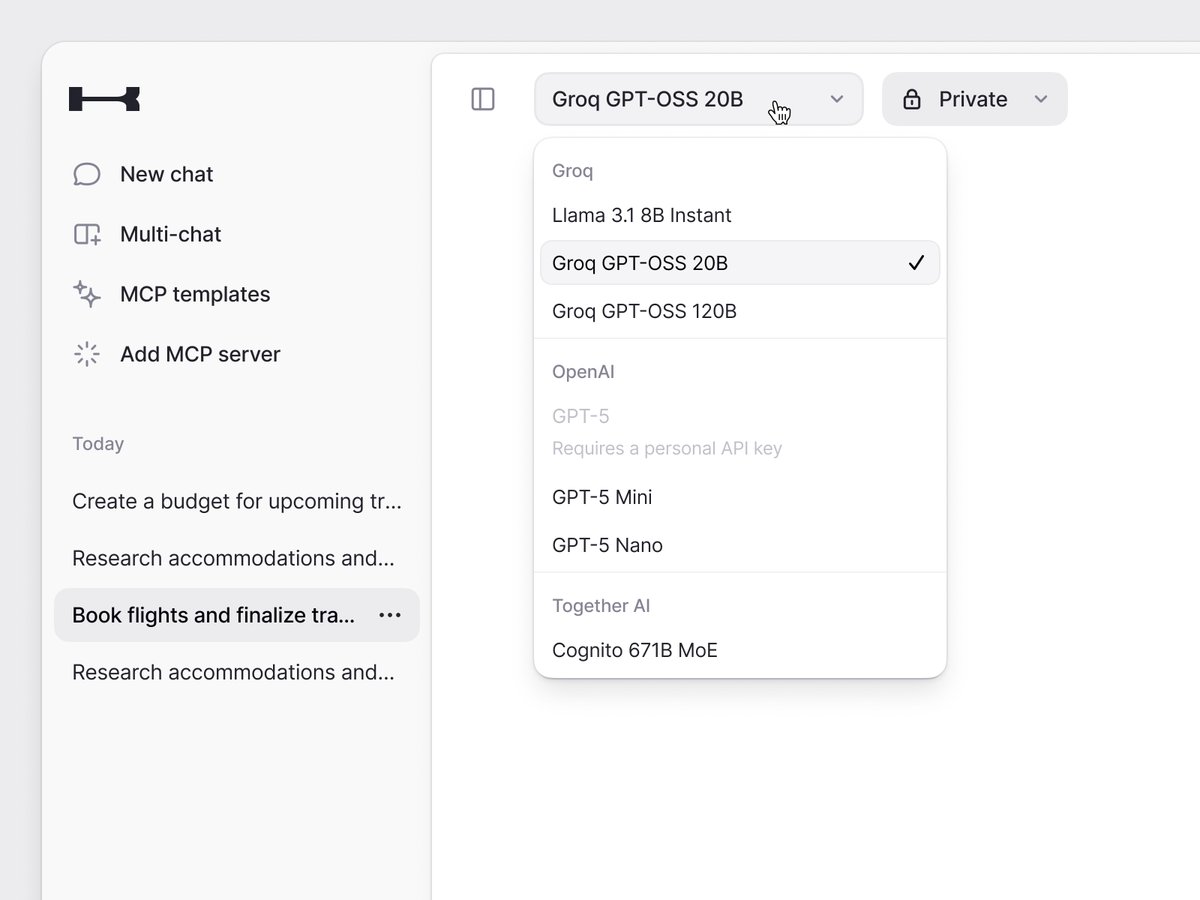
Task: Click the Add MCP server spinner icon
Action: (87, 354)
